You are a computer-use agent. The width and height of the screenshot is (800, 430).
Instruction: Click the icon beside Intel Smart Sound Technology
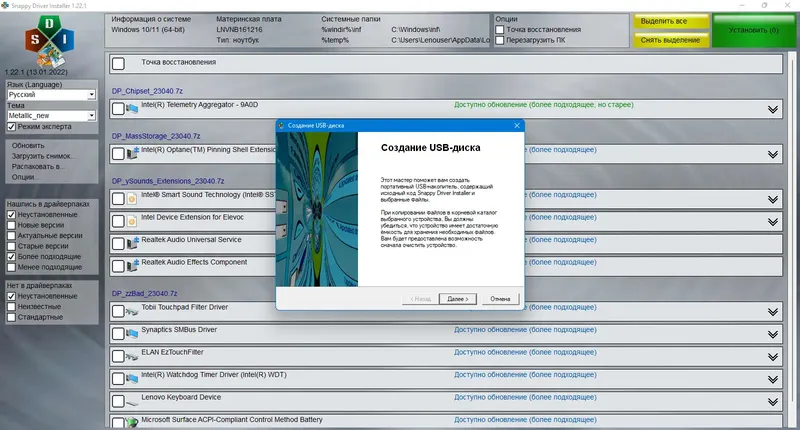(132, 199)
